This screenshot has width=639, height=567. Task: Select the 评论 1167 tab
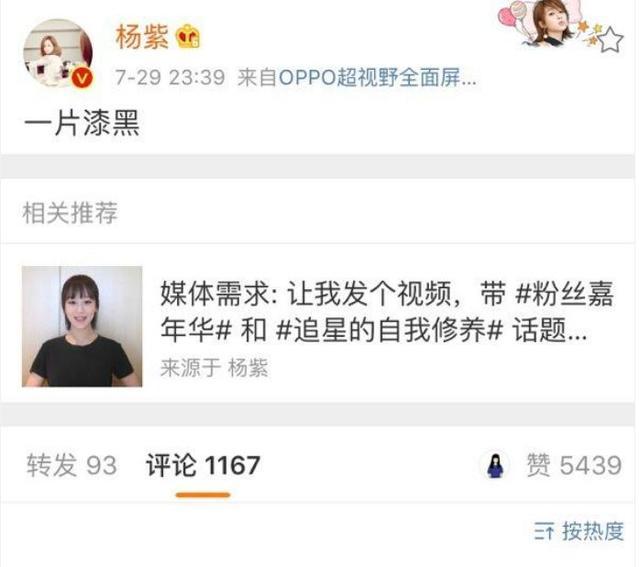[x=203, y=465]
